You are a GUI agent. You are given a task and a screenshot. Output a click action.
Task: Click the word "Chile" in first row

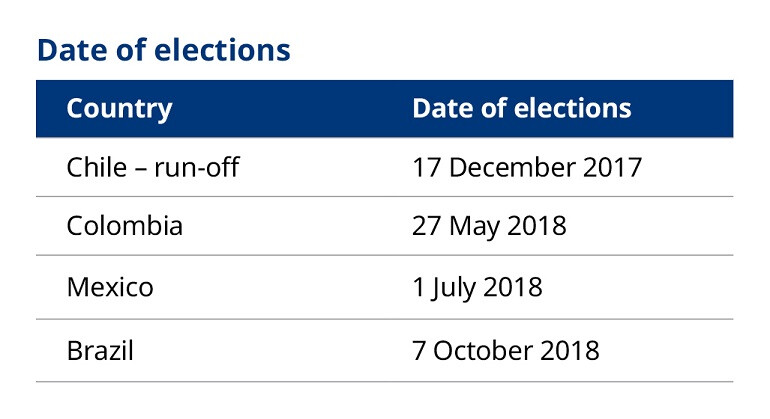97,167
